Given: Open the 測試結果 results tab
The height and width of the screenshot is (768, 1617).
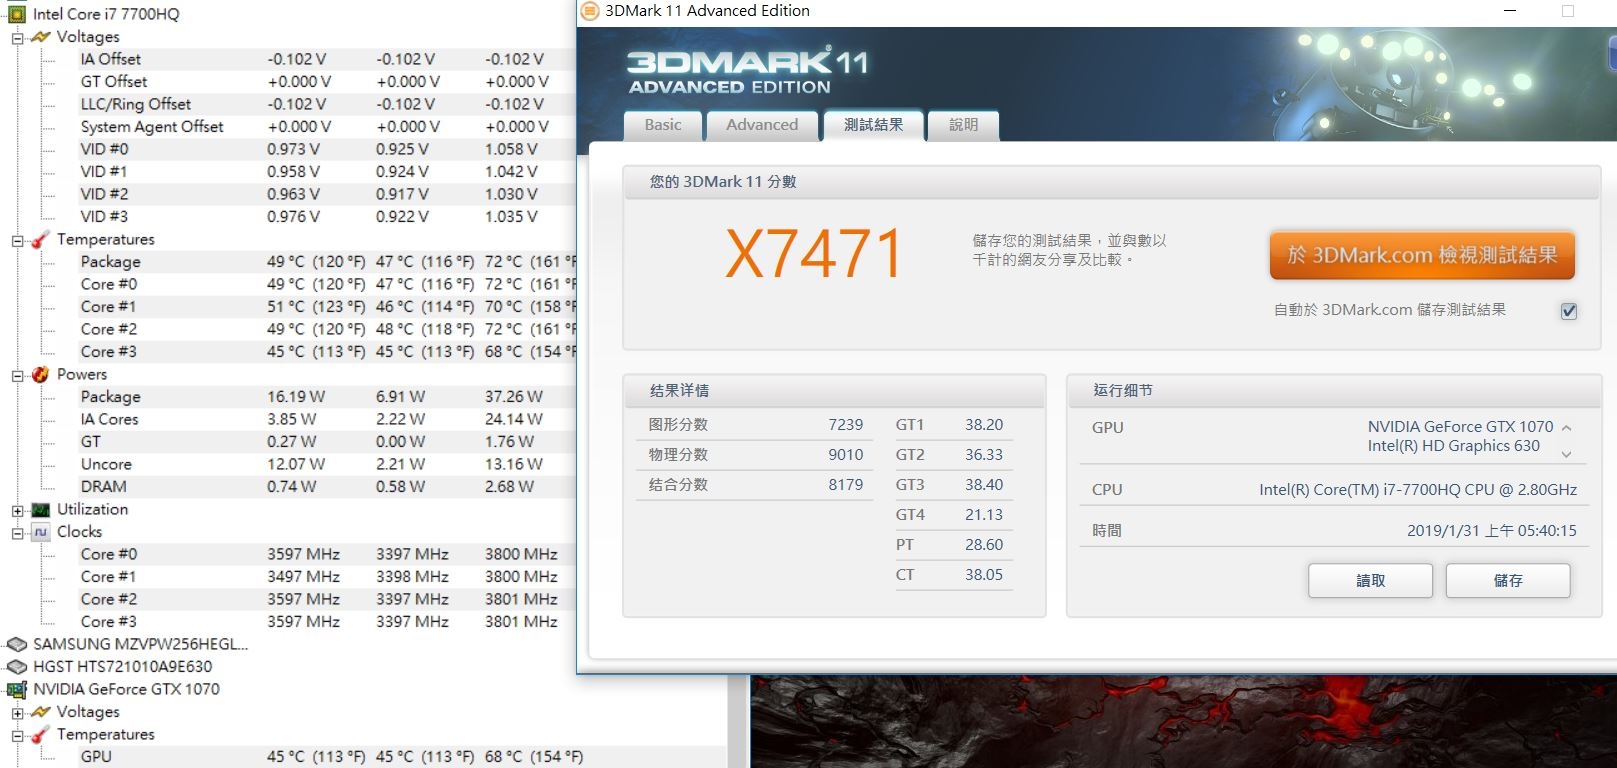Looking at the screenshot, I should point(873,125).
